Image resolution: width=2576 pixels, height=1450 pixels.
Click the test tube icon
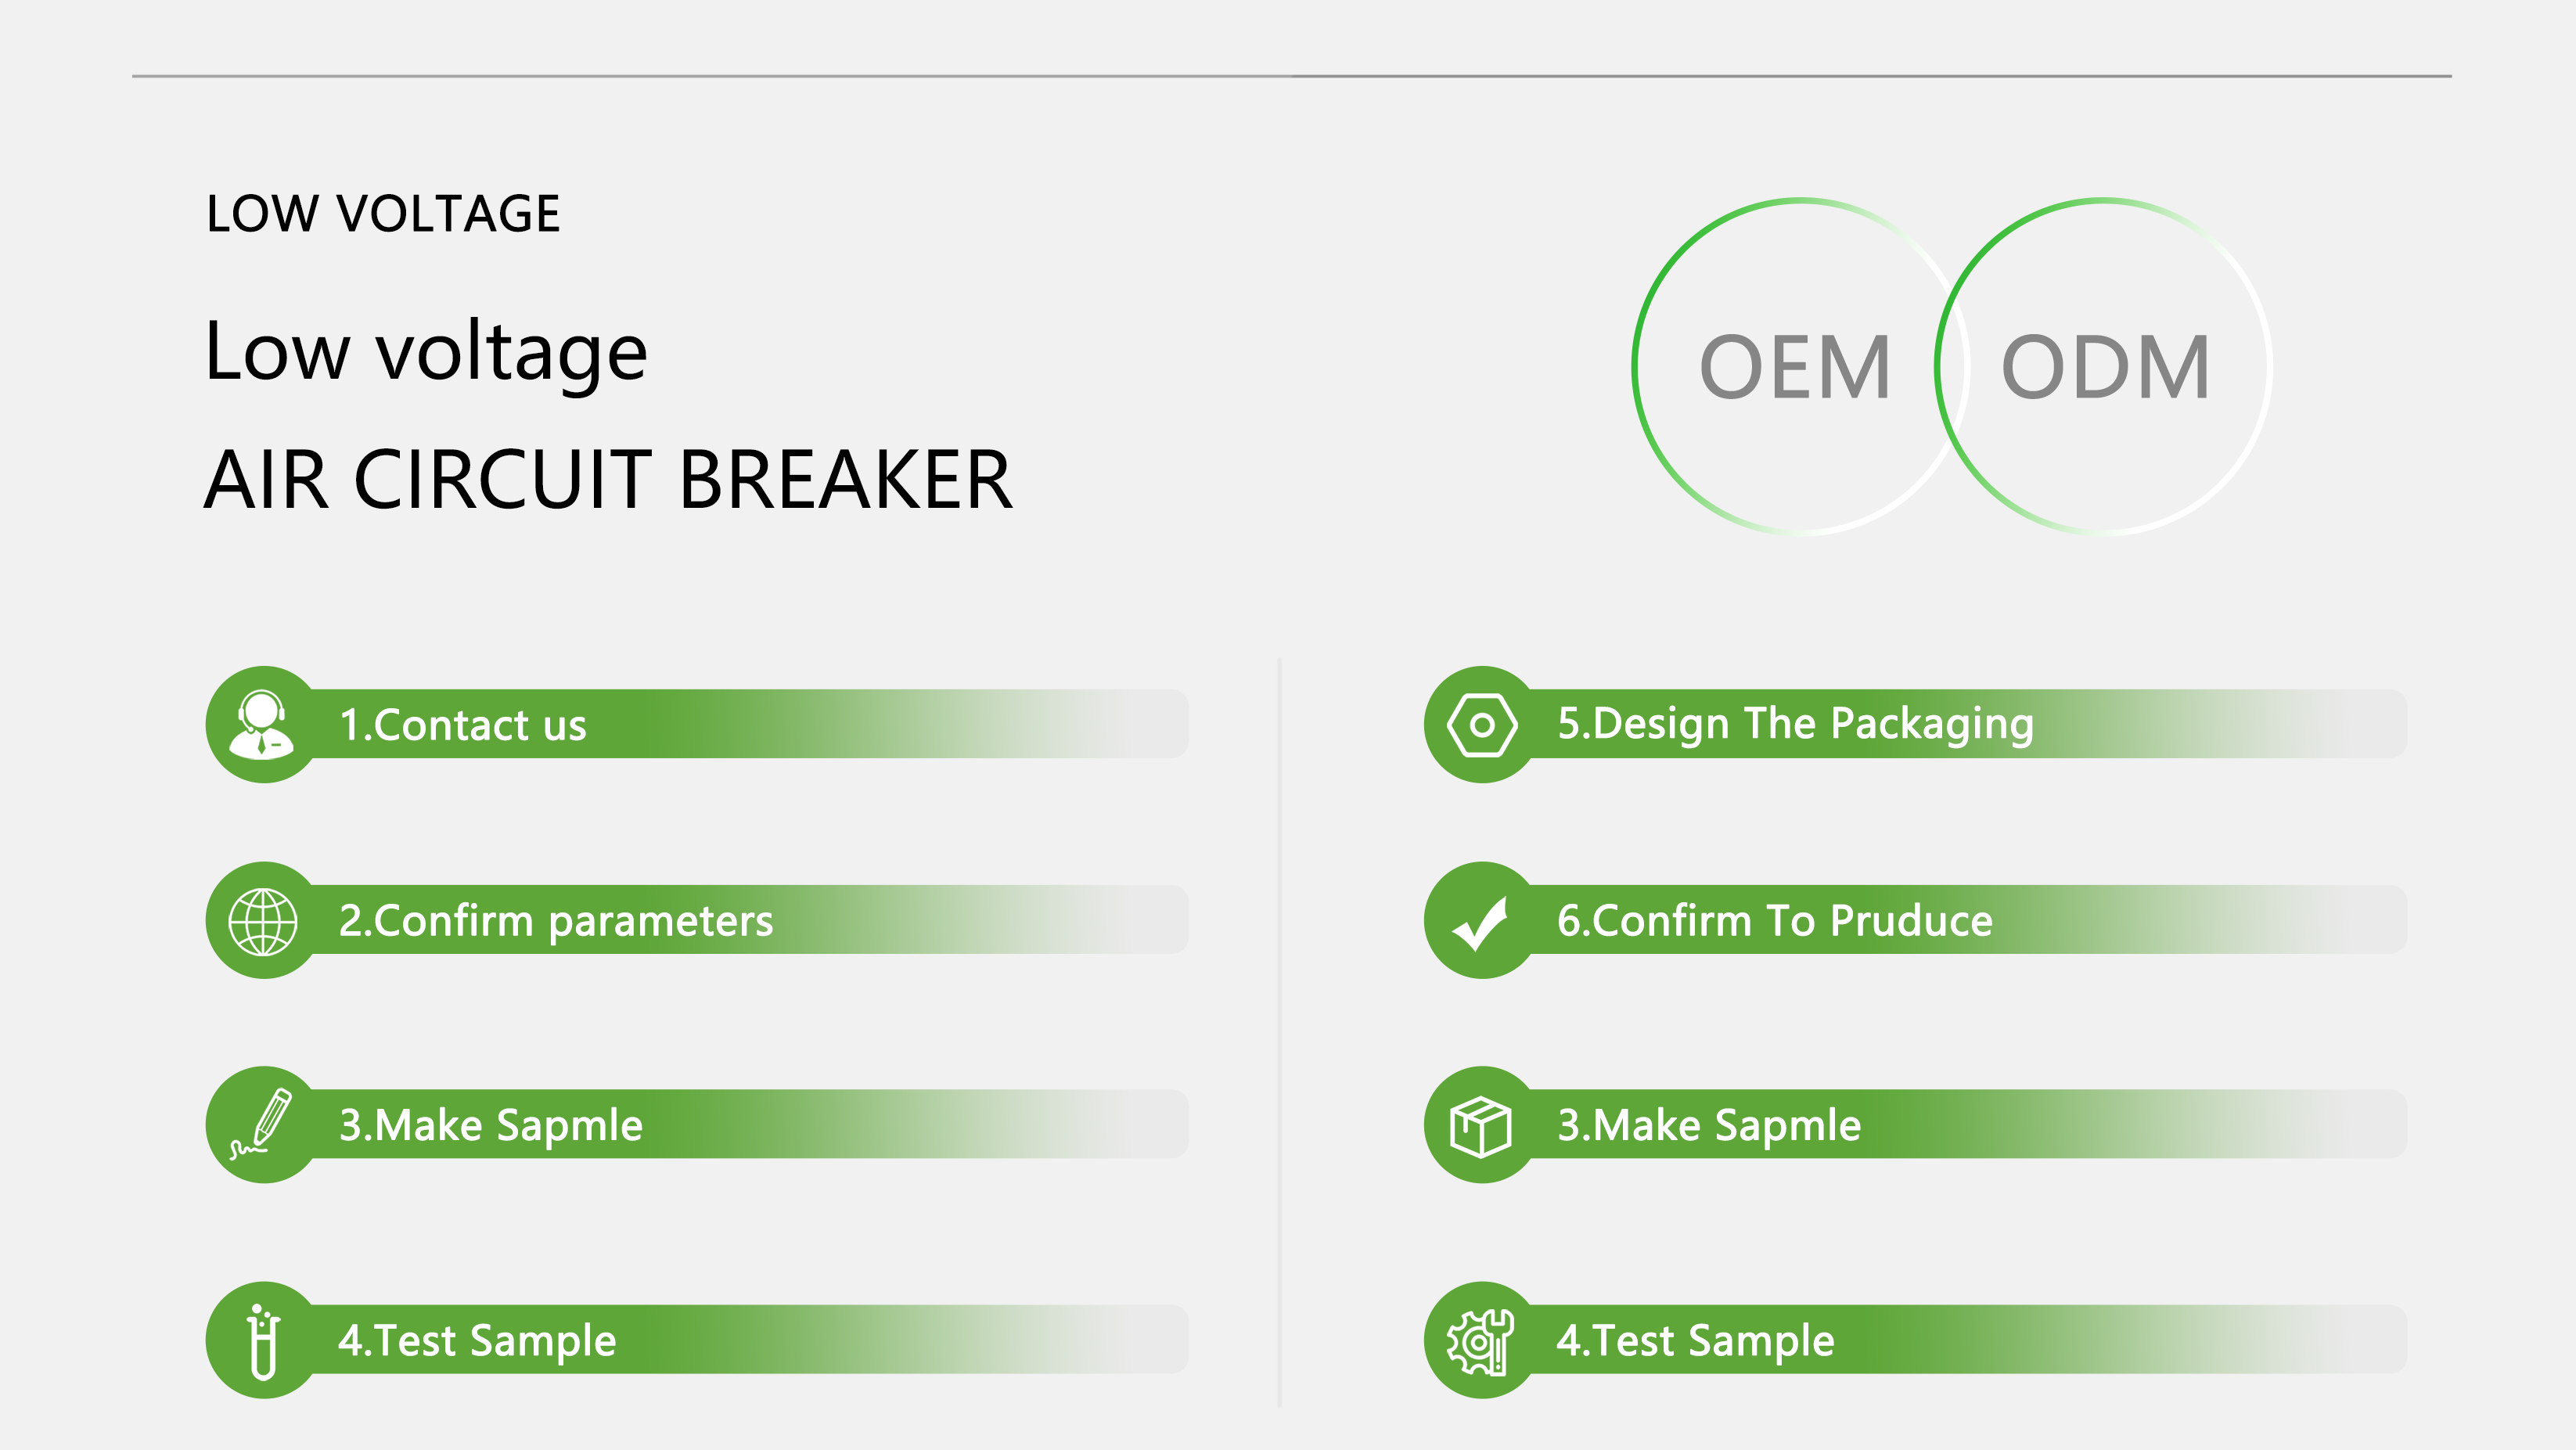263,1340
